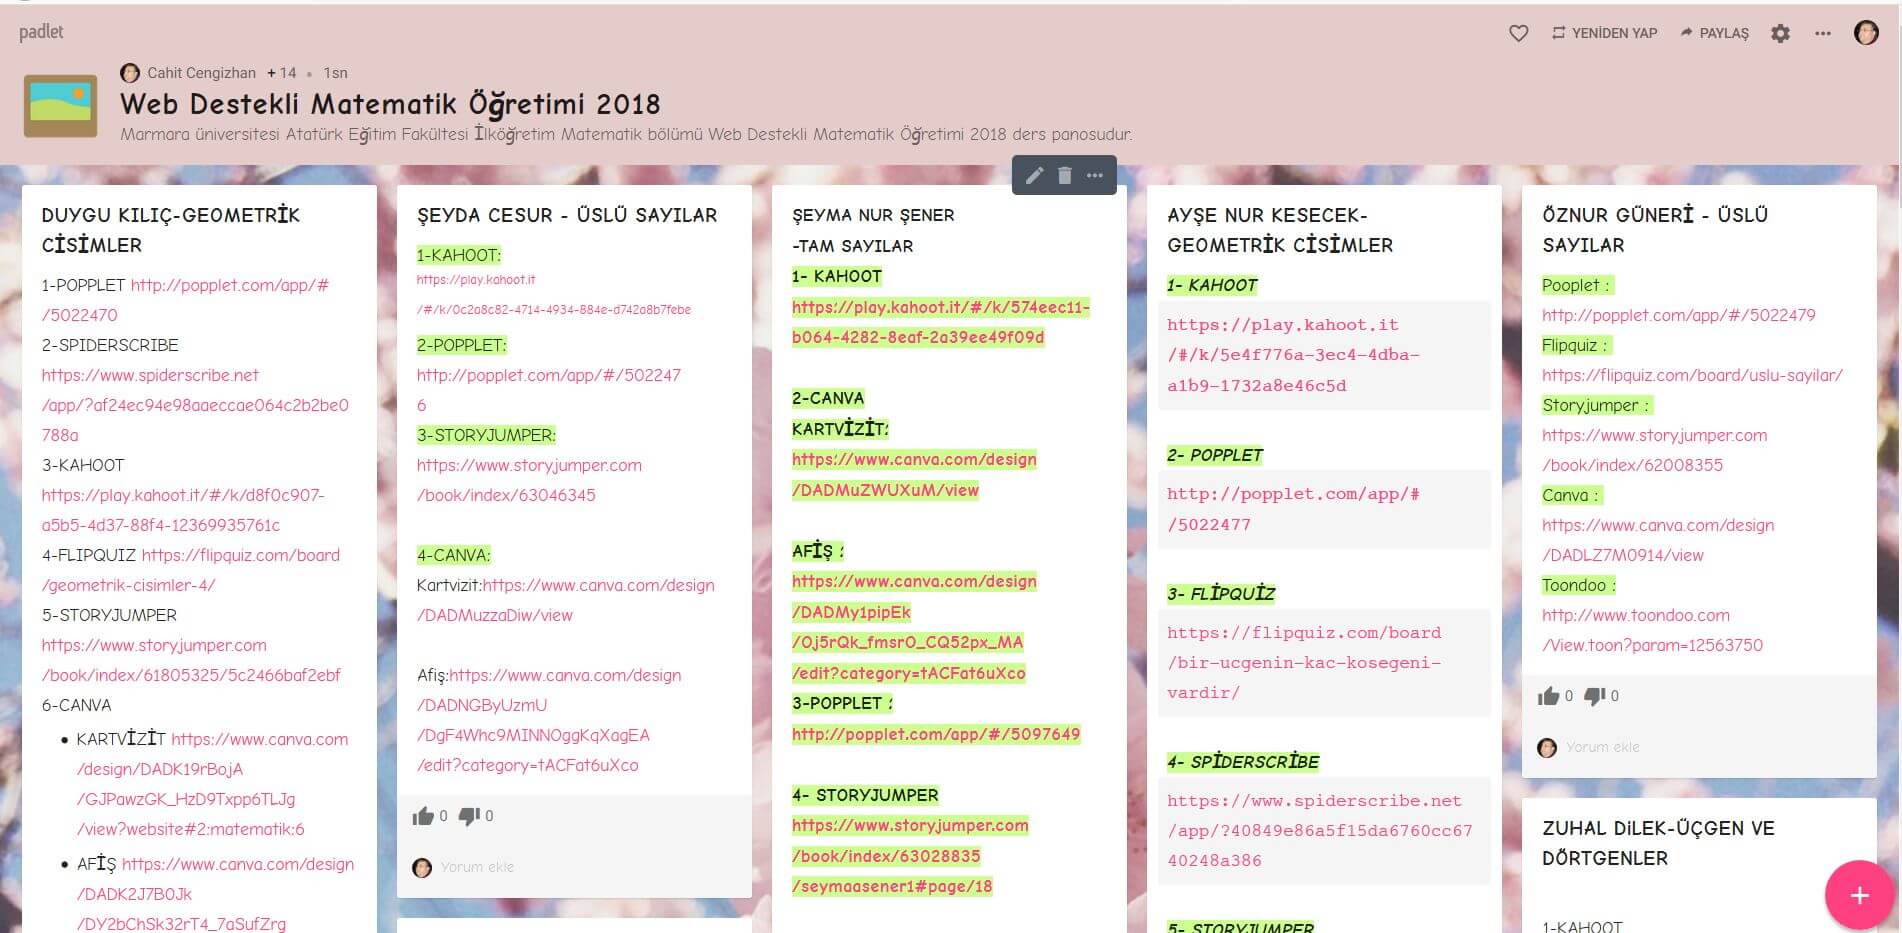This screenshot has height=933, width=1902.
Task: Open Duygu Kılıç's popplet link
Action: tap(185, 300)
